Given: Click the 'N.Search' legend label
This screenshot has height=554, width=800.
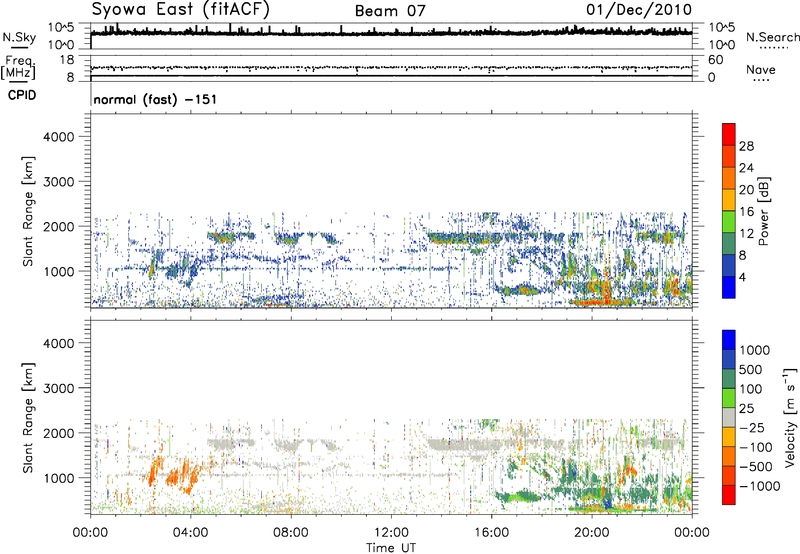Looking at the screenshot, I should tap(772, 37).
